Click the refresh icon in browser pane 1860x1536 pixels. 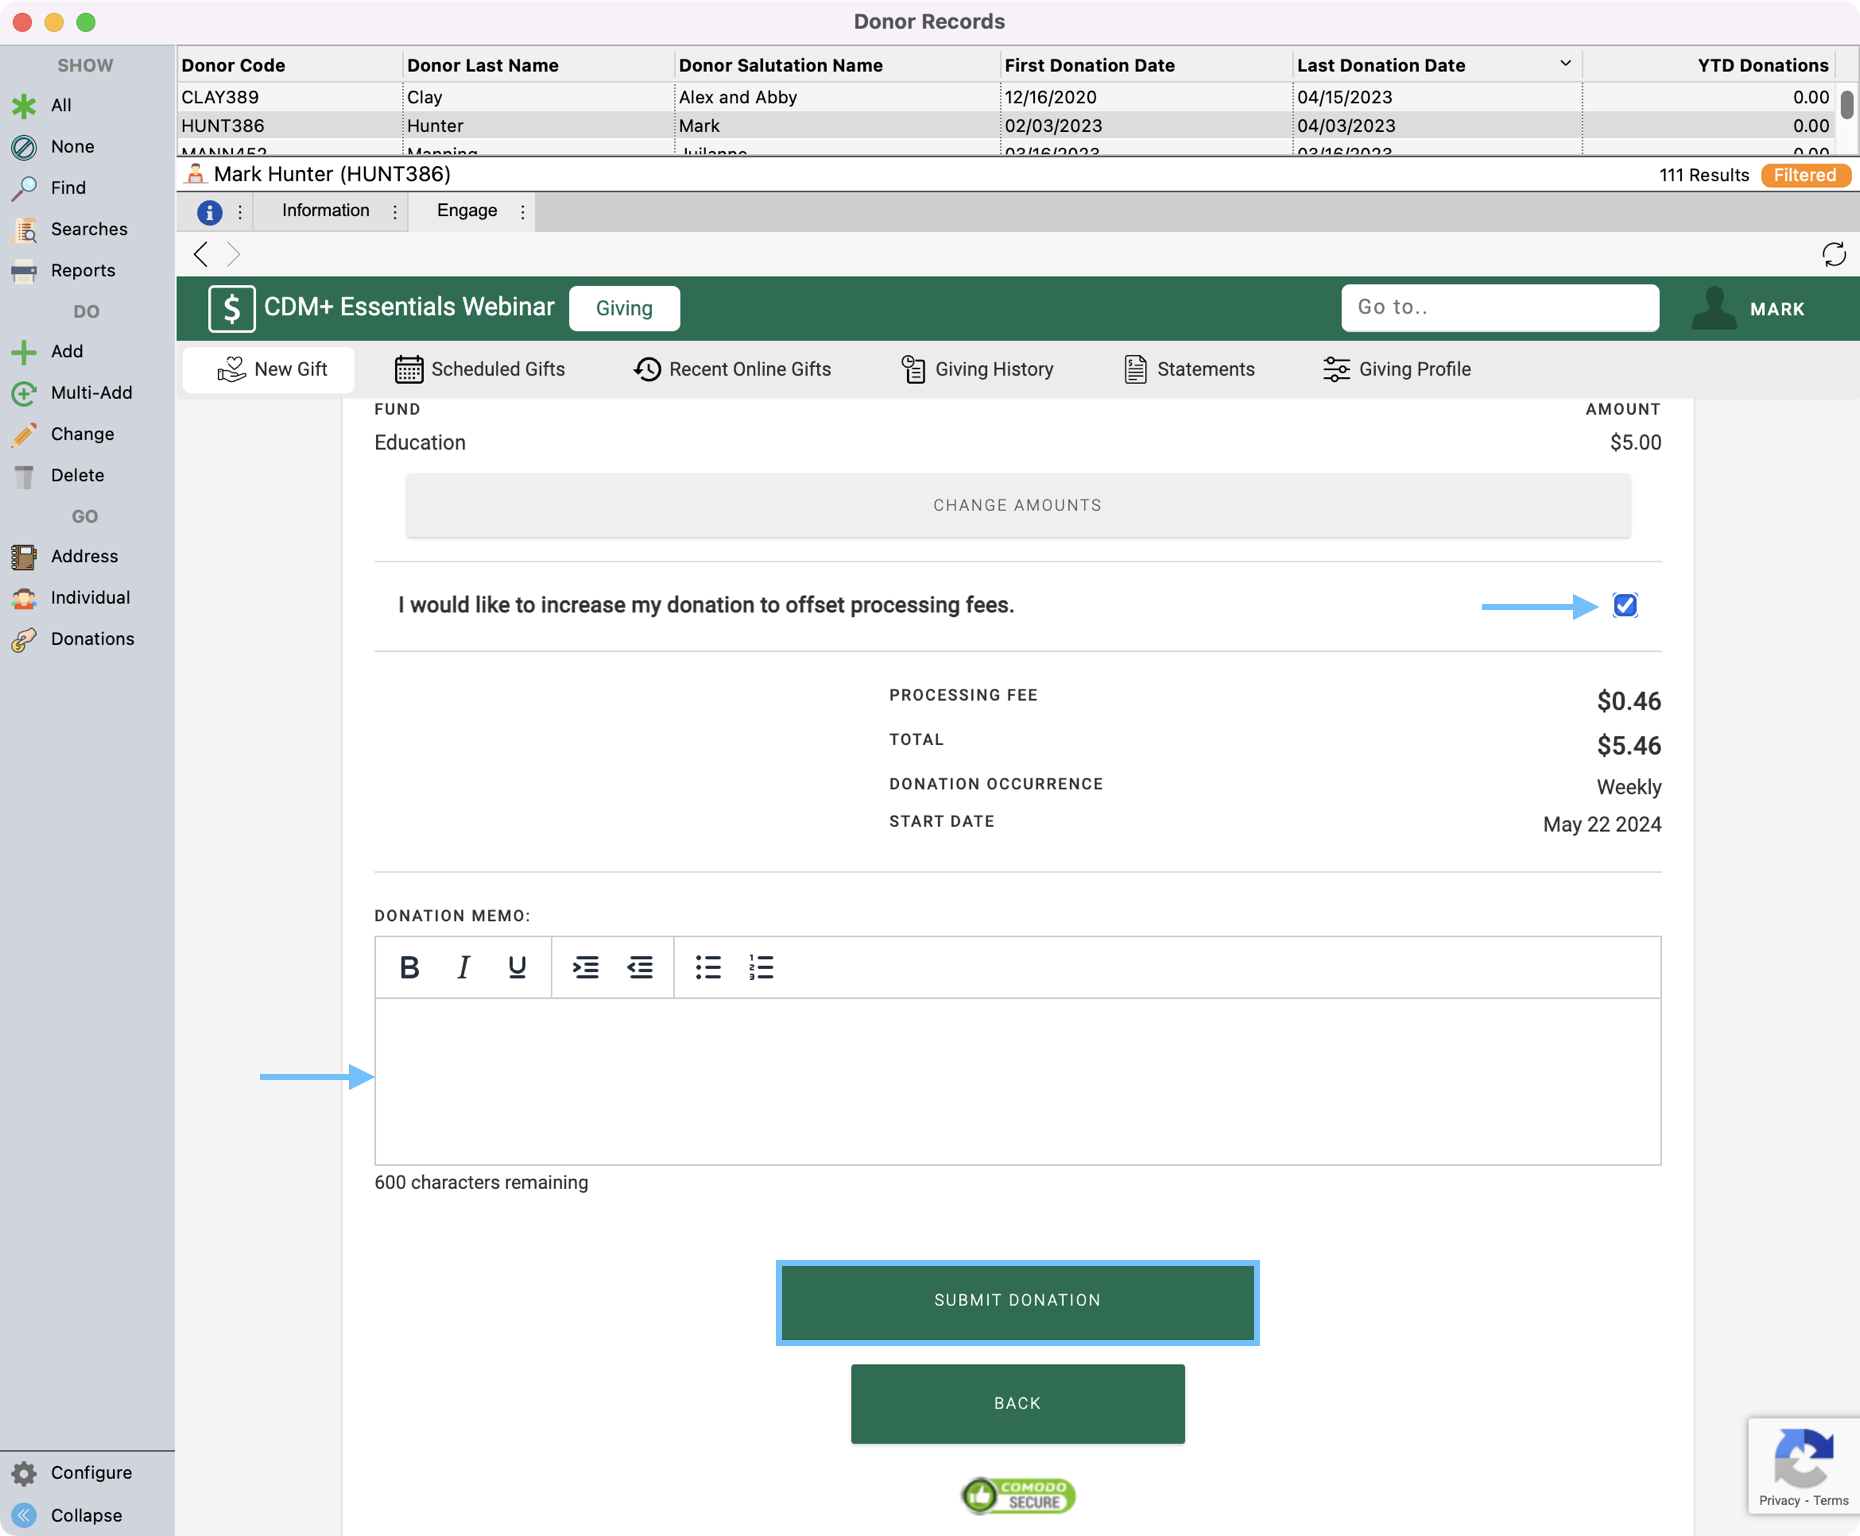point(1833,254)
